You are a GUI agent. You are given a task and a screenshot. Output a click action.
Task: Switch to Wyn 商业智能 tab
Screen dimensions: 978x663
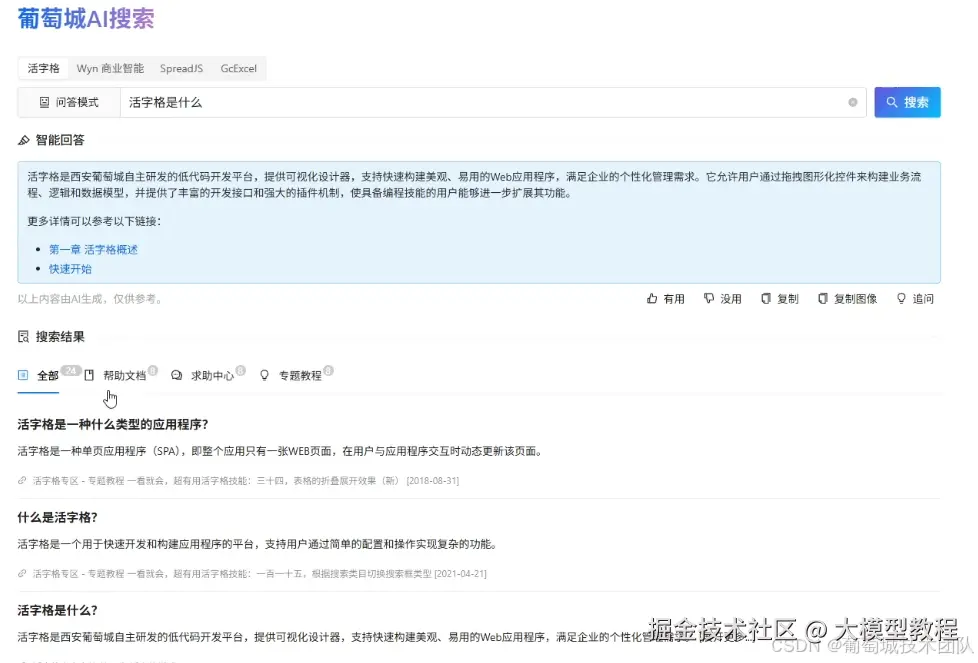point(110,68)
